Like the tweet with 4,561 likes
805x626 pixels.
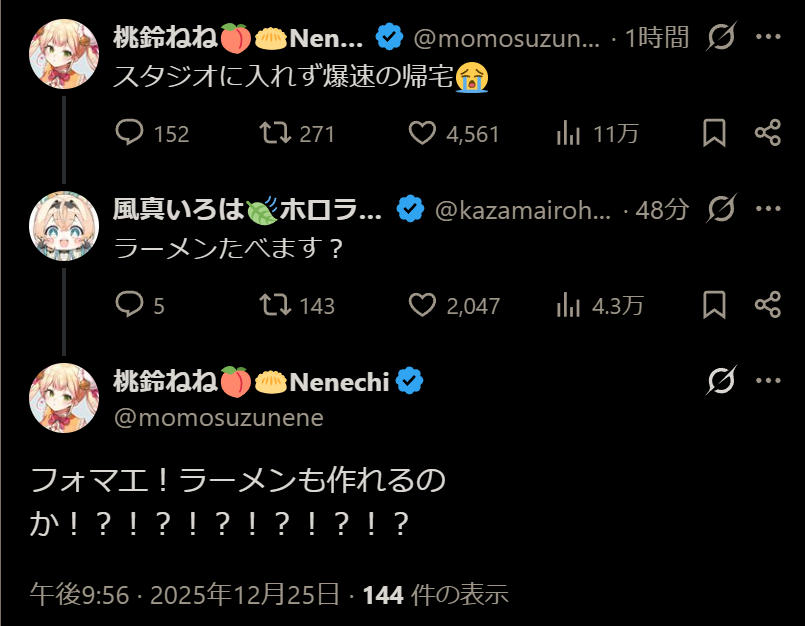point(424,133)
